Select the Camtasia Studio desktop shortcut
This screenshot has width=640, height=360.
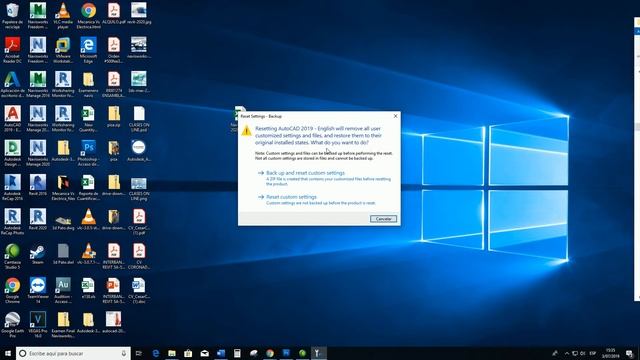[13, 256]
